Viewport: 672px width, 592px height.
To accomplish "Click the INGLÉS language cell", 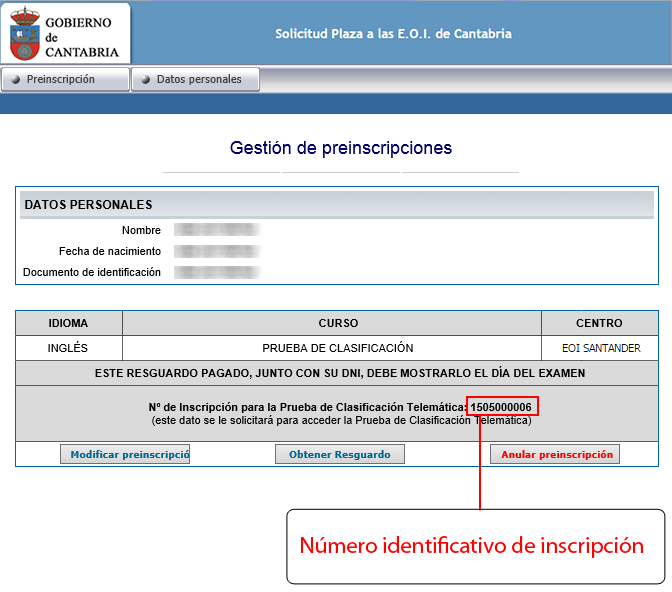I will tap(69, 348).
